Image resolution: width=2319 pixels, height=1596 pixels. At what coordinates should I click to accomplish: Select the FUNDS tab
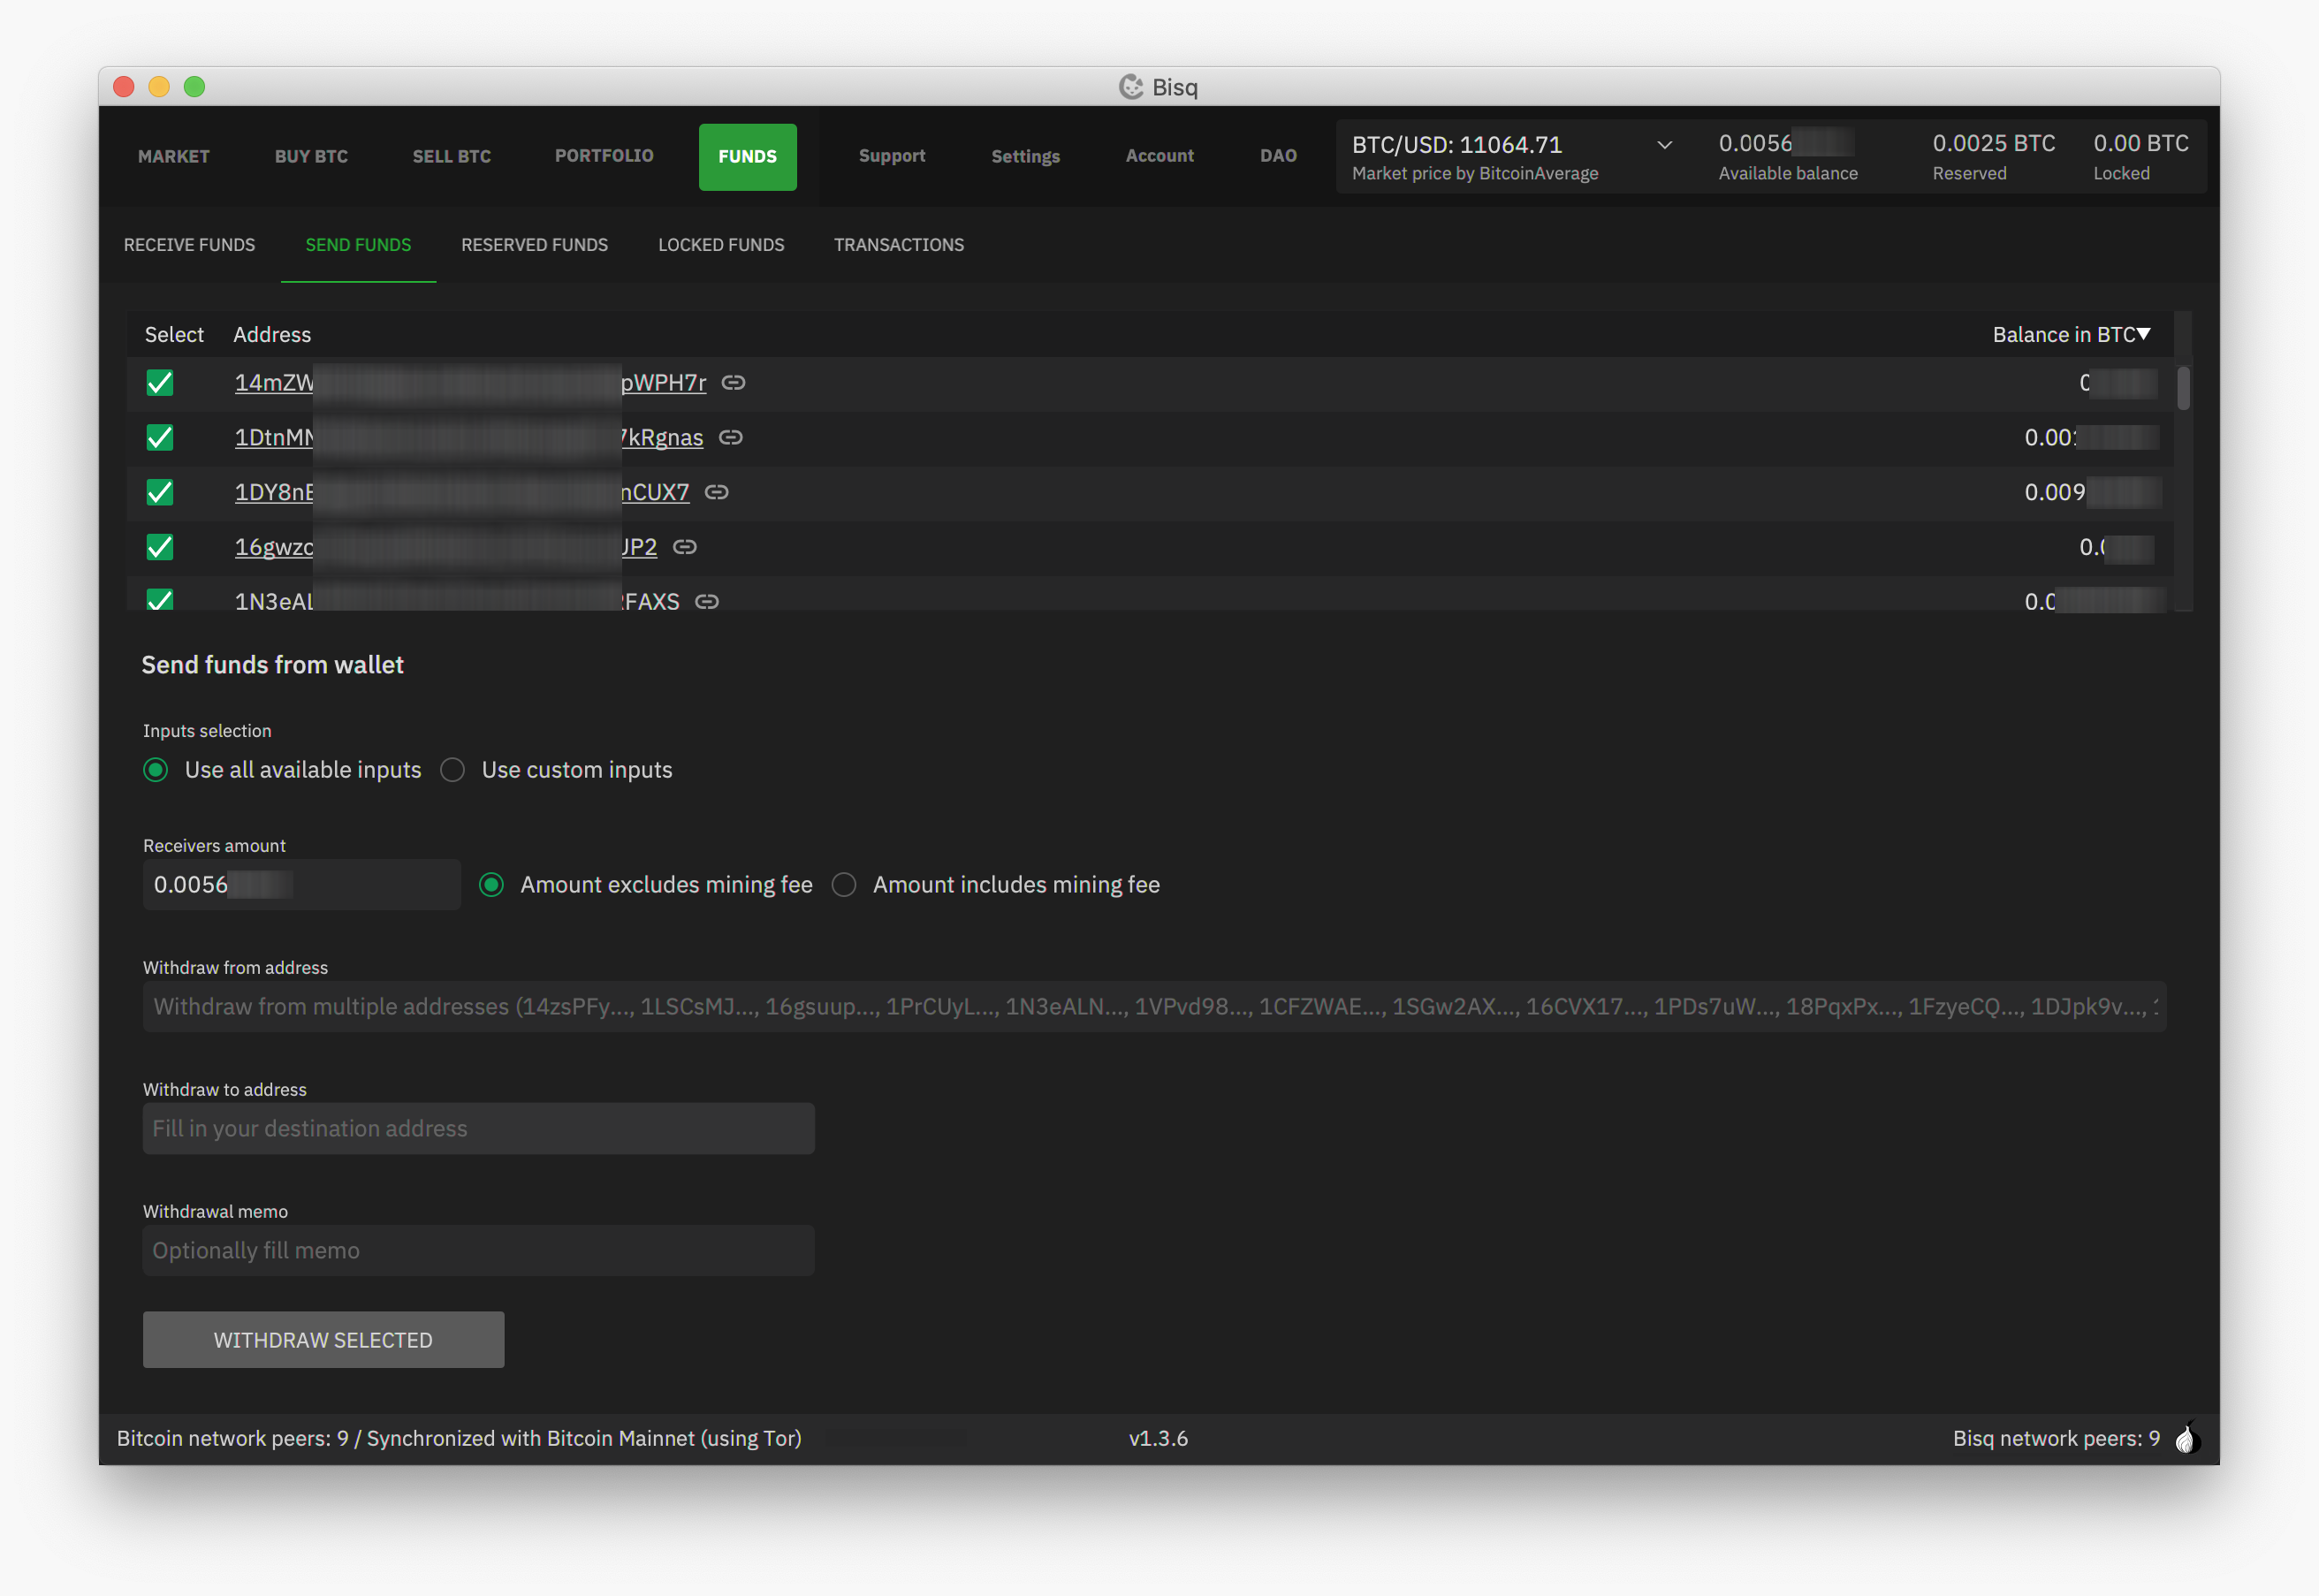pos(747,157)
